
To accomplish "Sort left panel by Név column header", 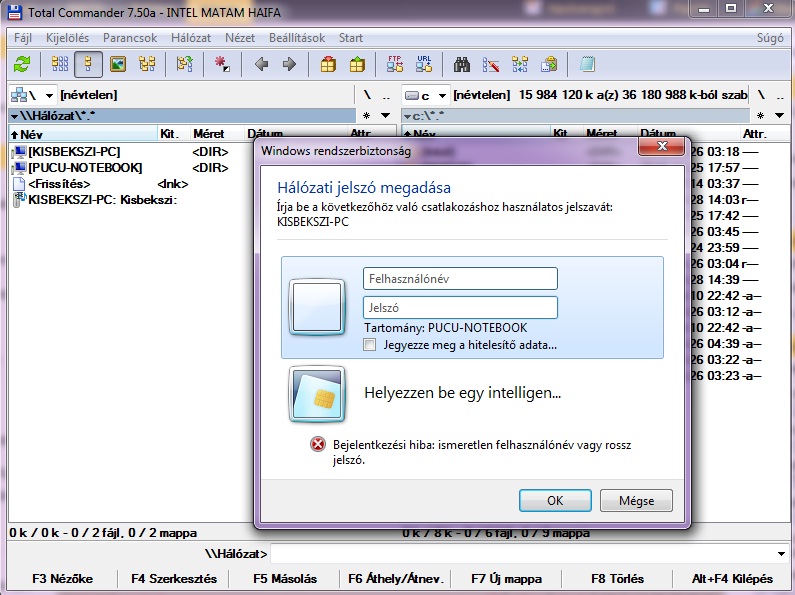I will [84, 134].
